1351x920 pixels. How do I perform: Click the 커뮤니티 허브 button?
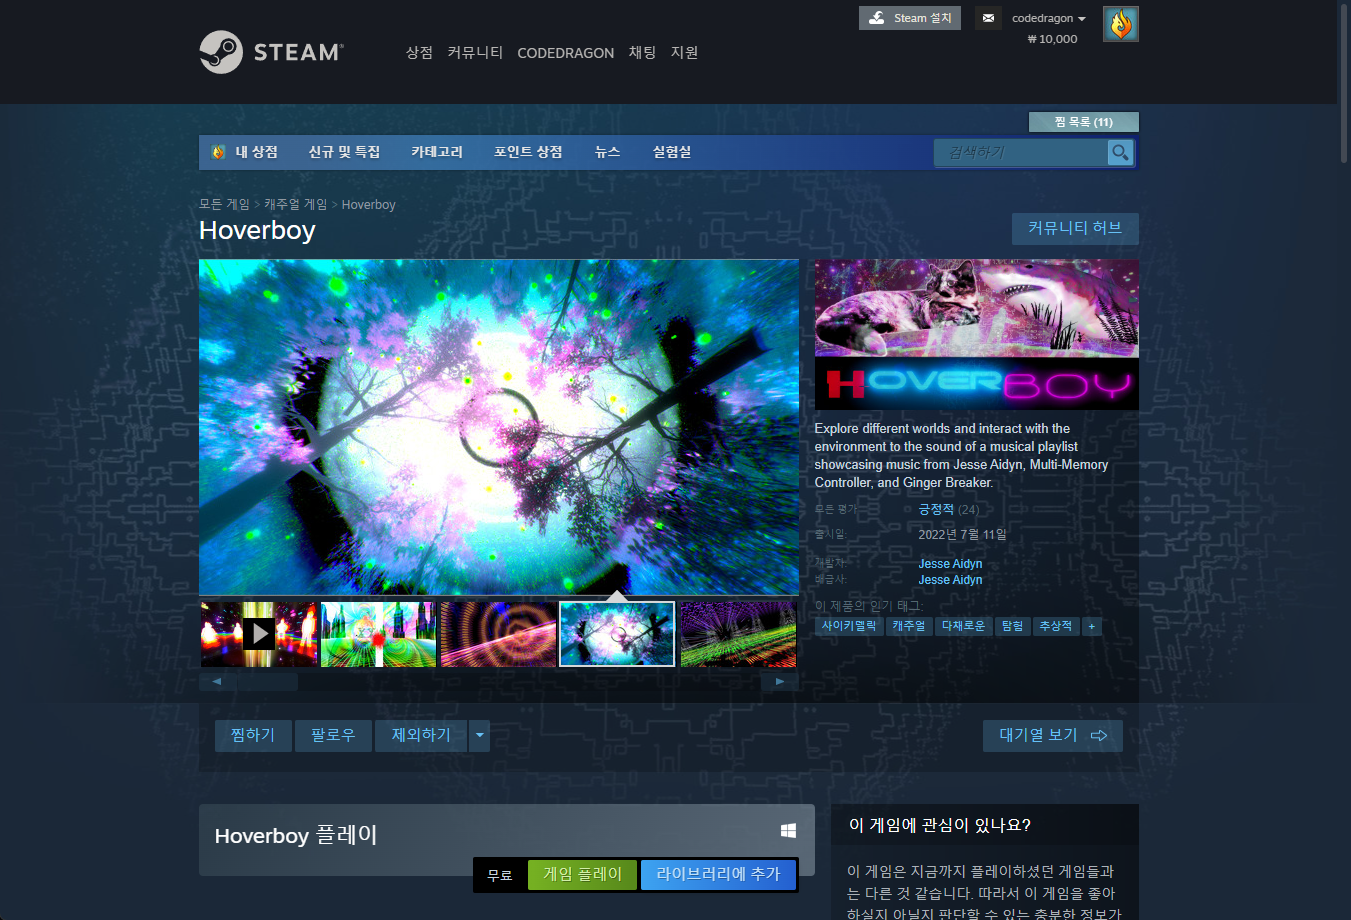pyautogui.click(x=1075, y=228)
